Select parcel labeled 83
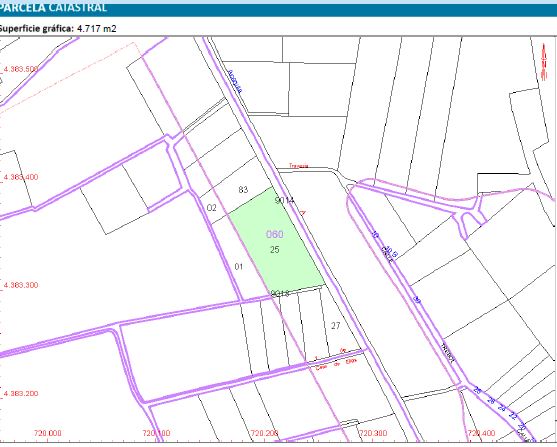This screenshot has height=447, width=557. click(x=243, y=190)
